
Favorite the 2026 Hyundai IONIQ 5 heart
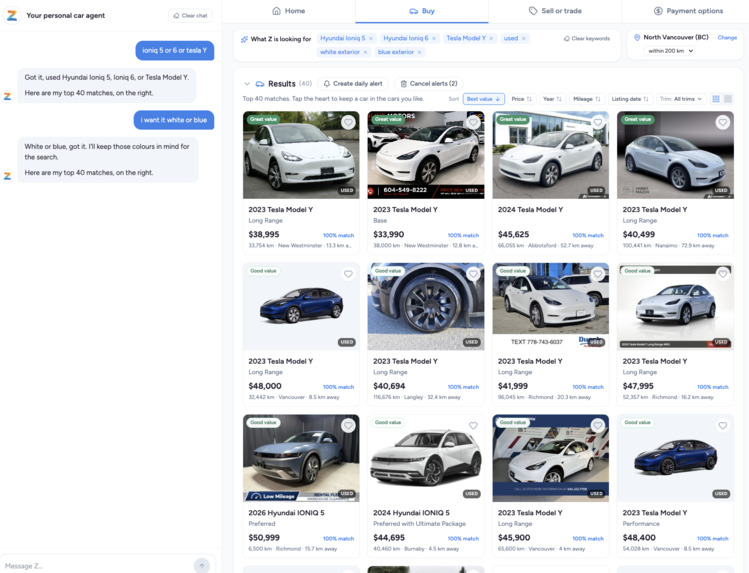point(348,425)
